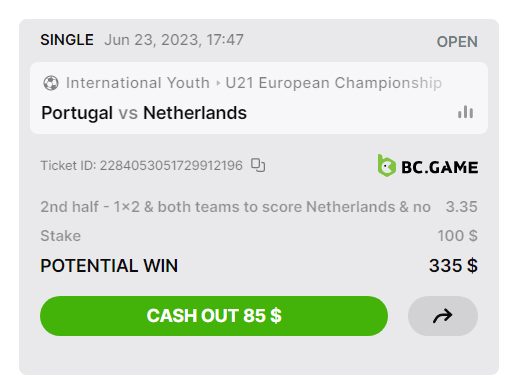
Task: Open match statistics bar chart icon
Action: (465, 112)
